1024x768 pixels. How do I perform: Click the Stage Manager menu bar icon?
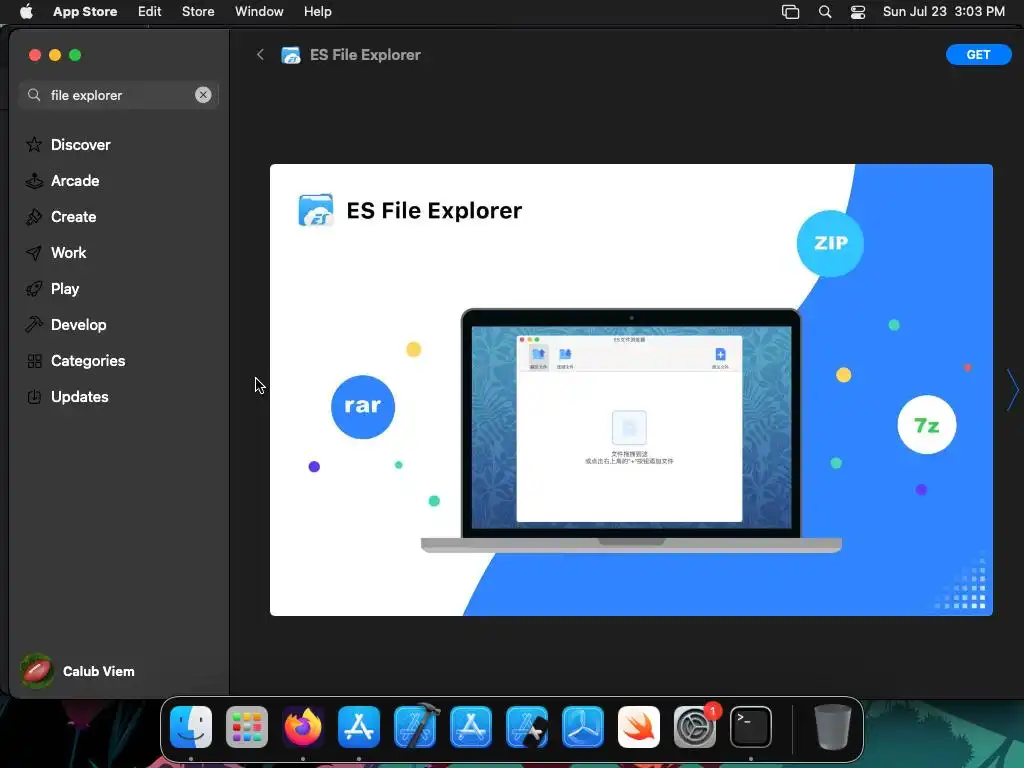[x=791, y=12]
